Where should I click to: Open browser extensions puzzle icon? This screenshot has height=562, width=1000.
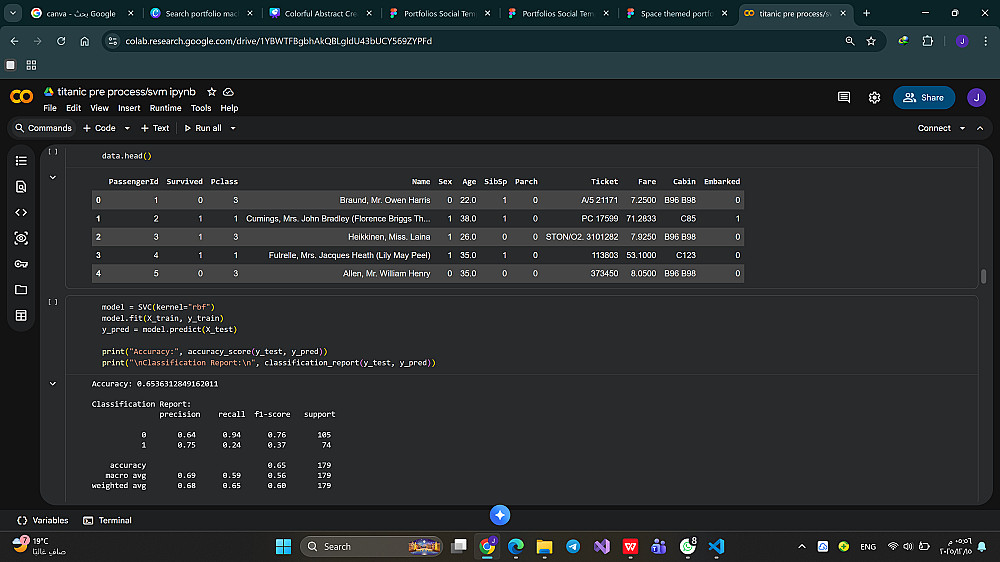coord(928,41)
